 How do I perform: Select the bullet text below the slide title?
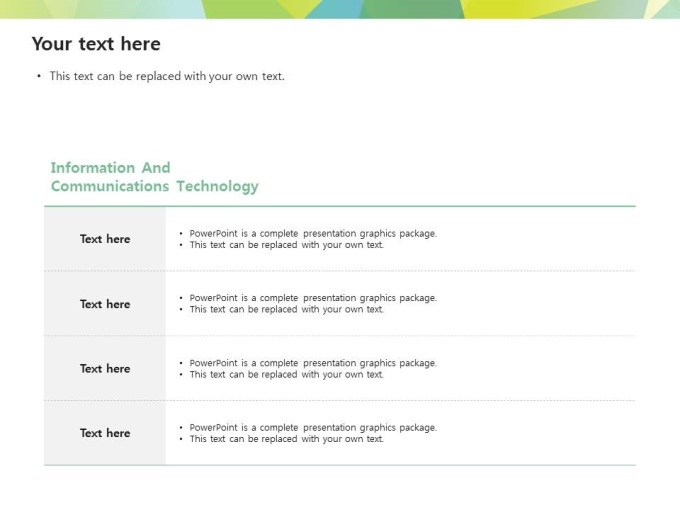pyautogui.click(x=167, y=76)
